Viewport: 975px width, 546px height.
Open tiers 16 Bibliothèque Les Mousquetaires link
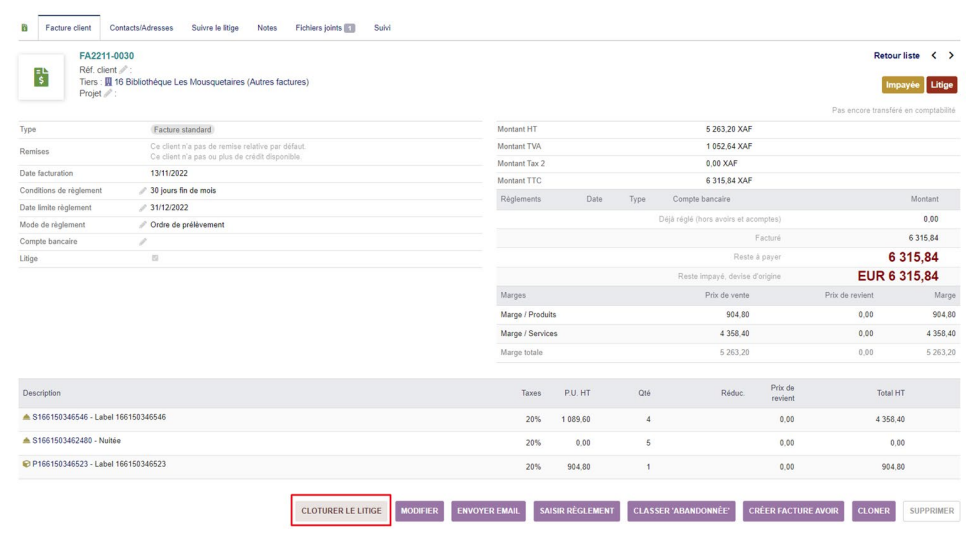(x=180, y=81)
